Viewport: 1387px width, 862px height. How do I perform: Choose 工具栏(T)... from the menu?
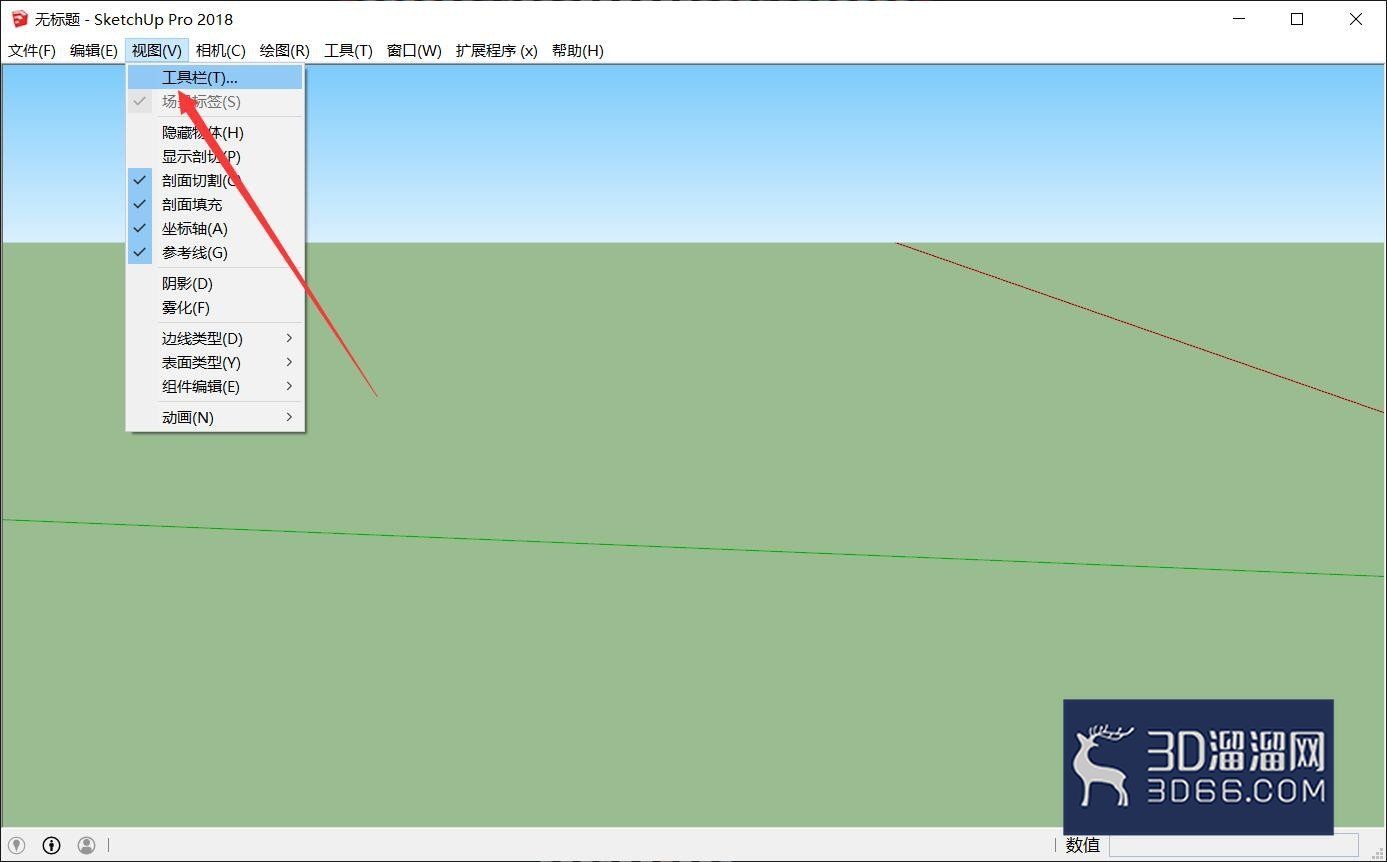(x=215, y=77)
